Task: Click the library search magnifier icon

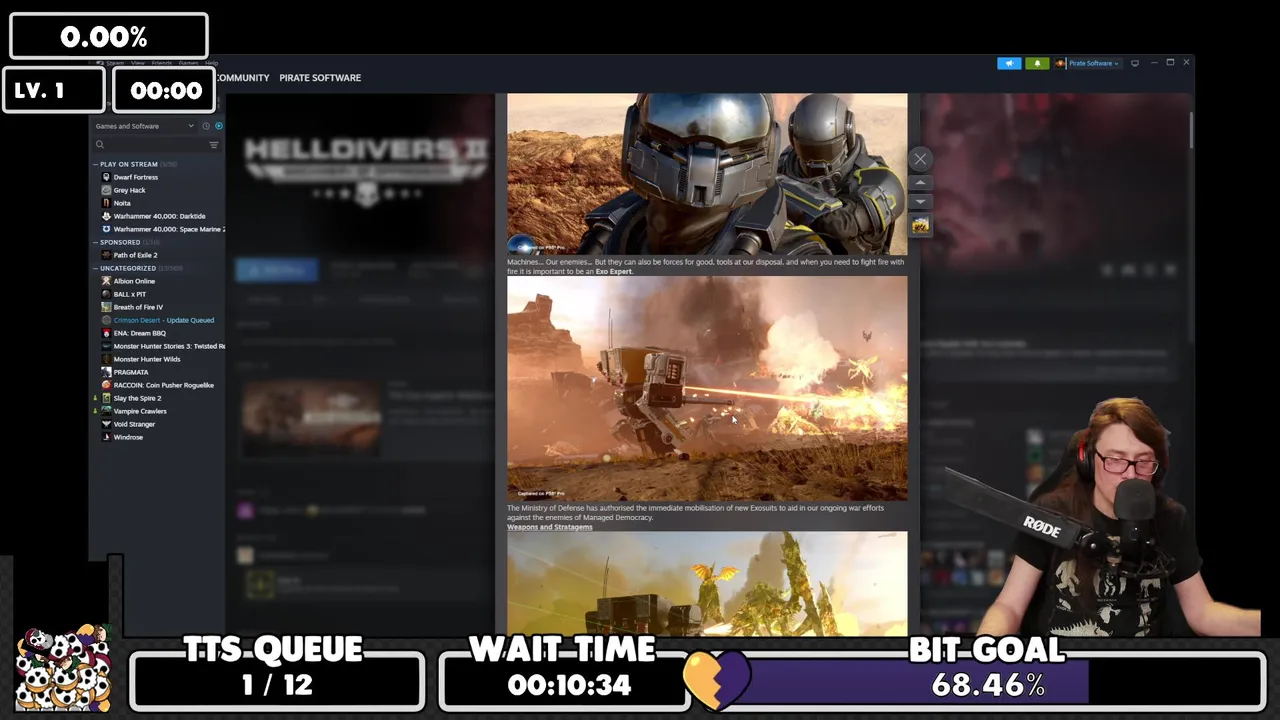Action: click(100, 145)
